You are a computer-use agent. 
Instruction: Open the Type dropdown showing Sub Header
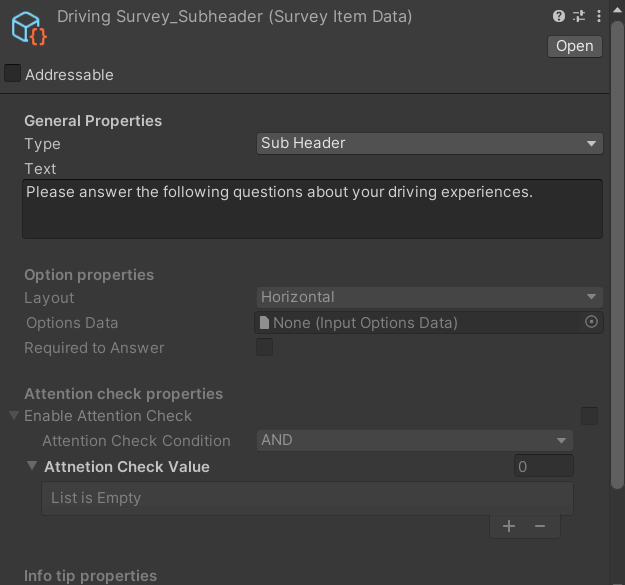[x=430, y=143]
